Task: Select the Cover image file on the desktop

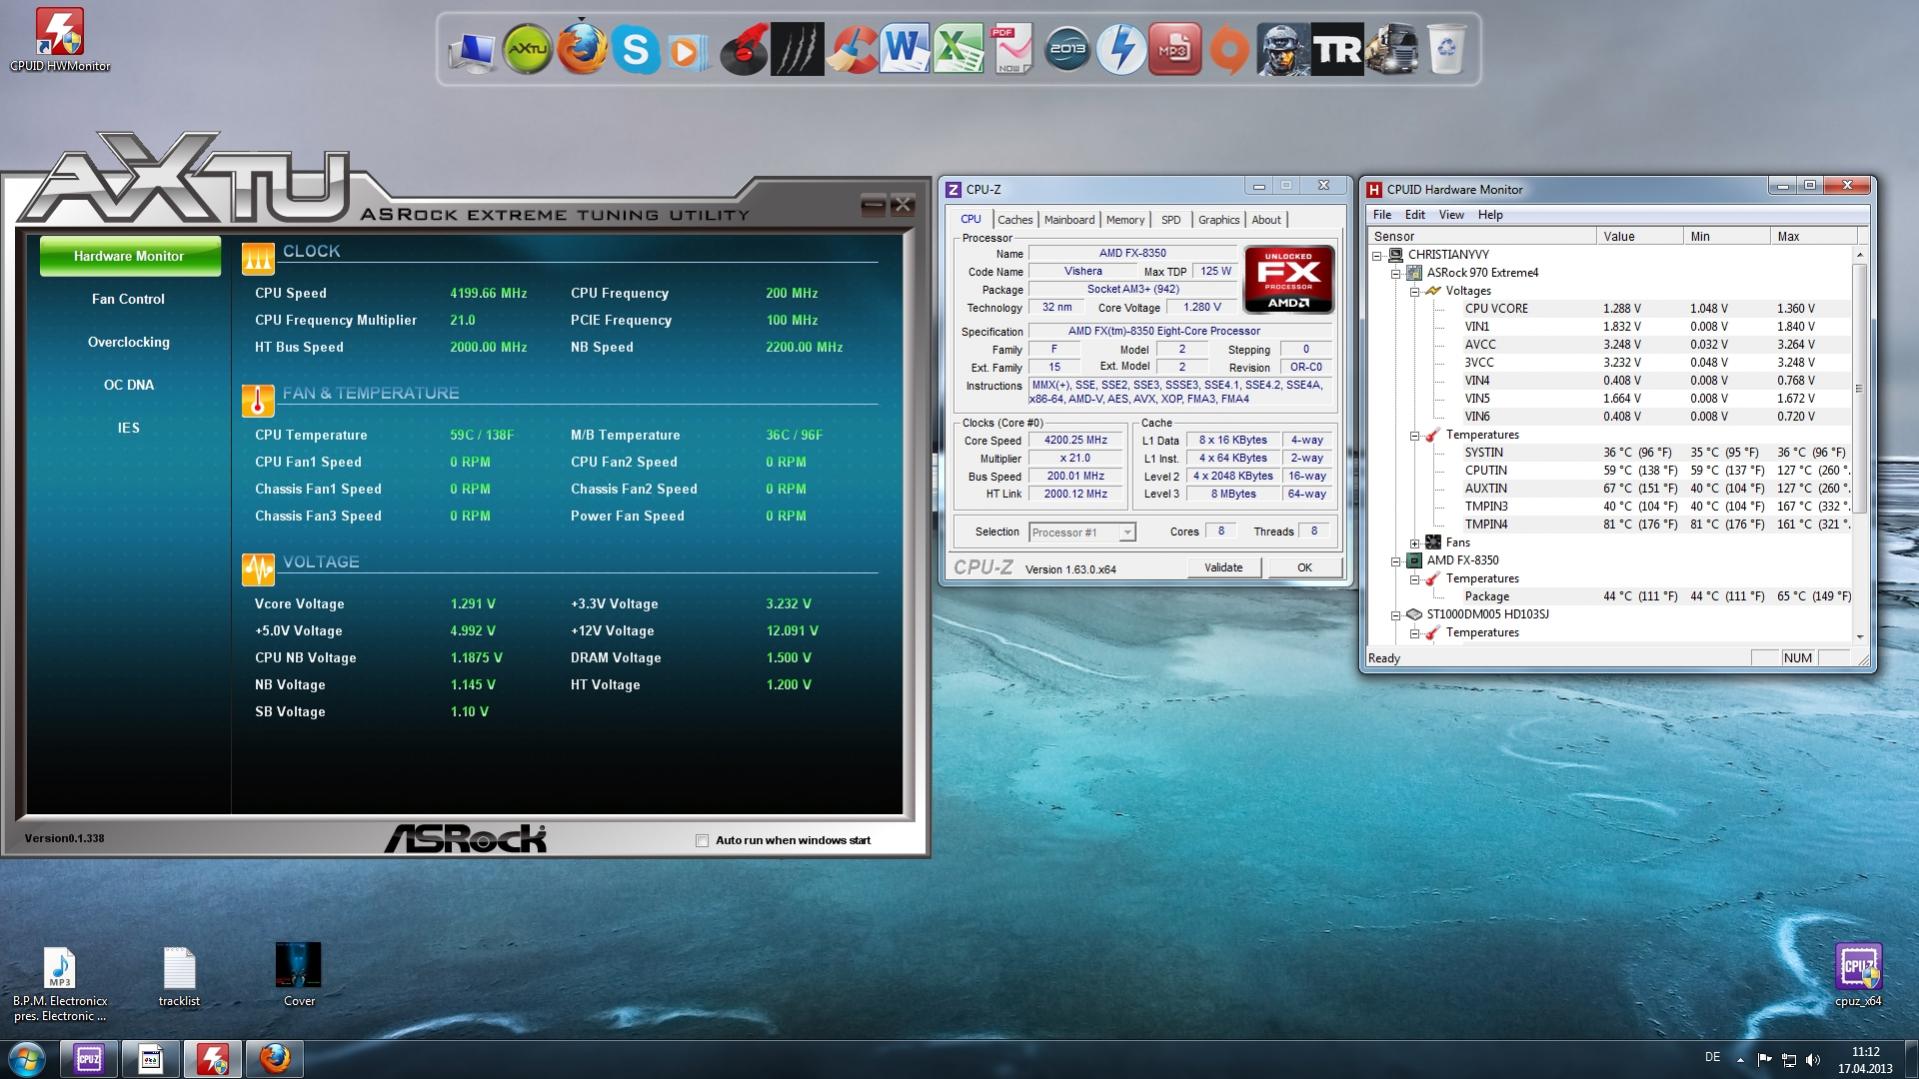Action: pos(298,975)
